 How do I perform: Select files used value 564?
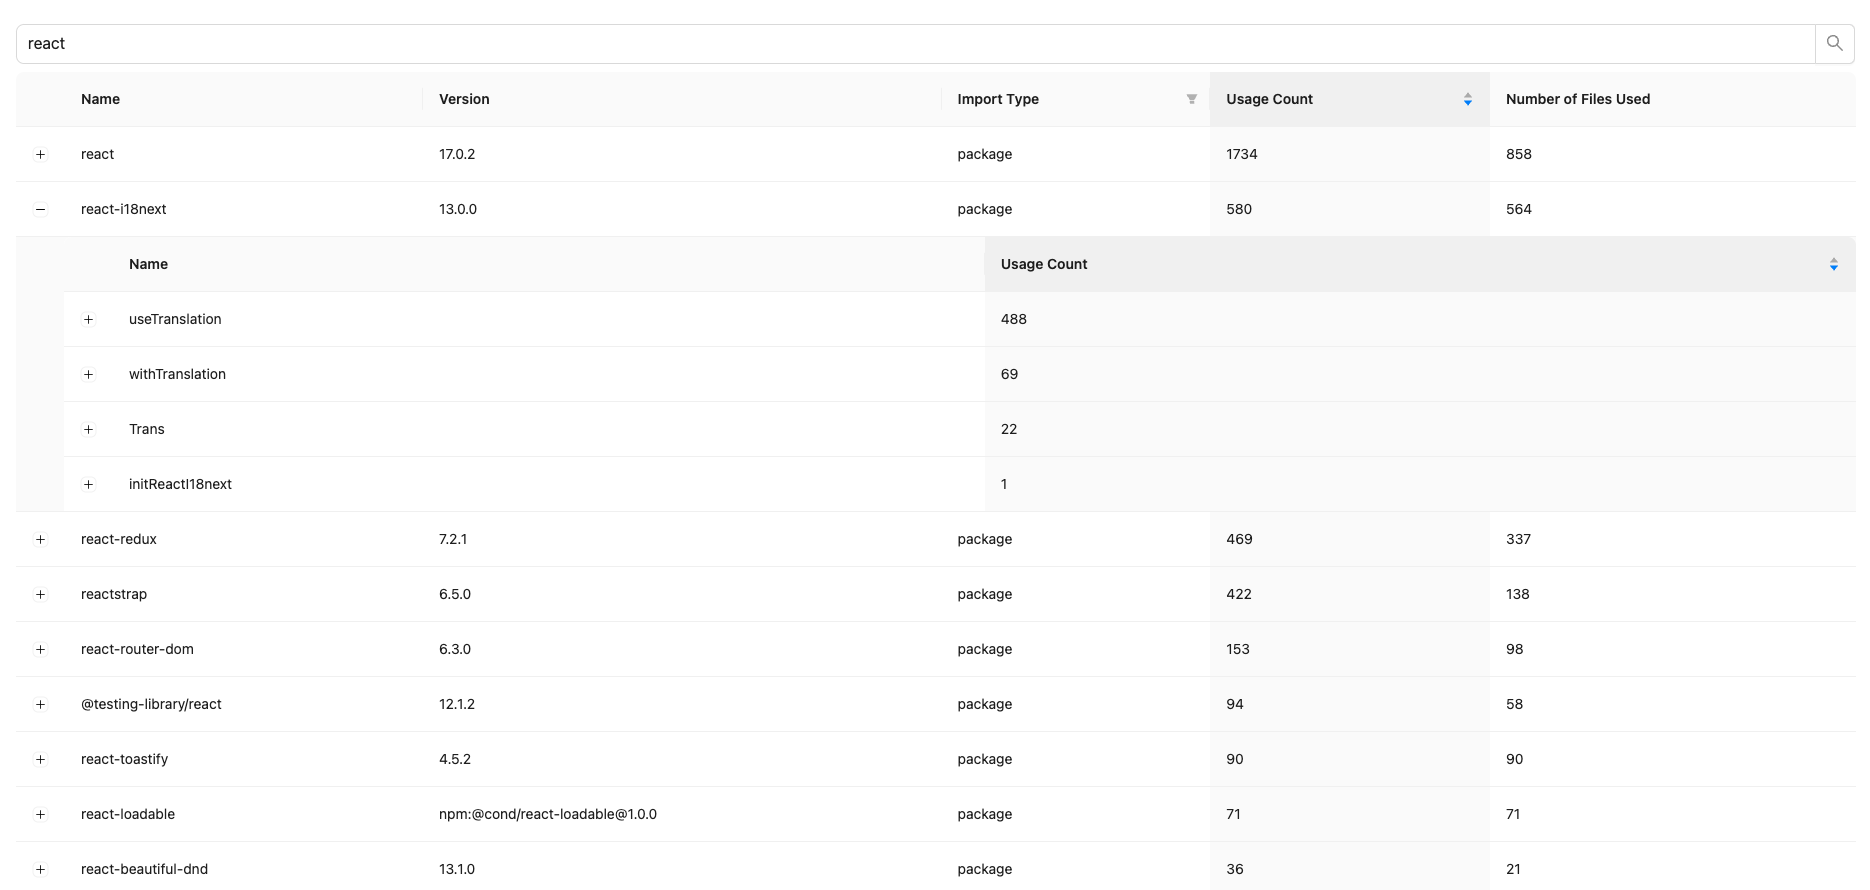(x=1519, y=209)
